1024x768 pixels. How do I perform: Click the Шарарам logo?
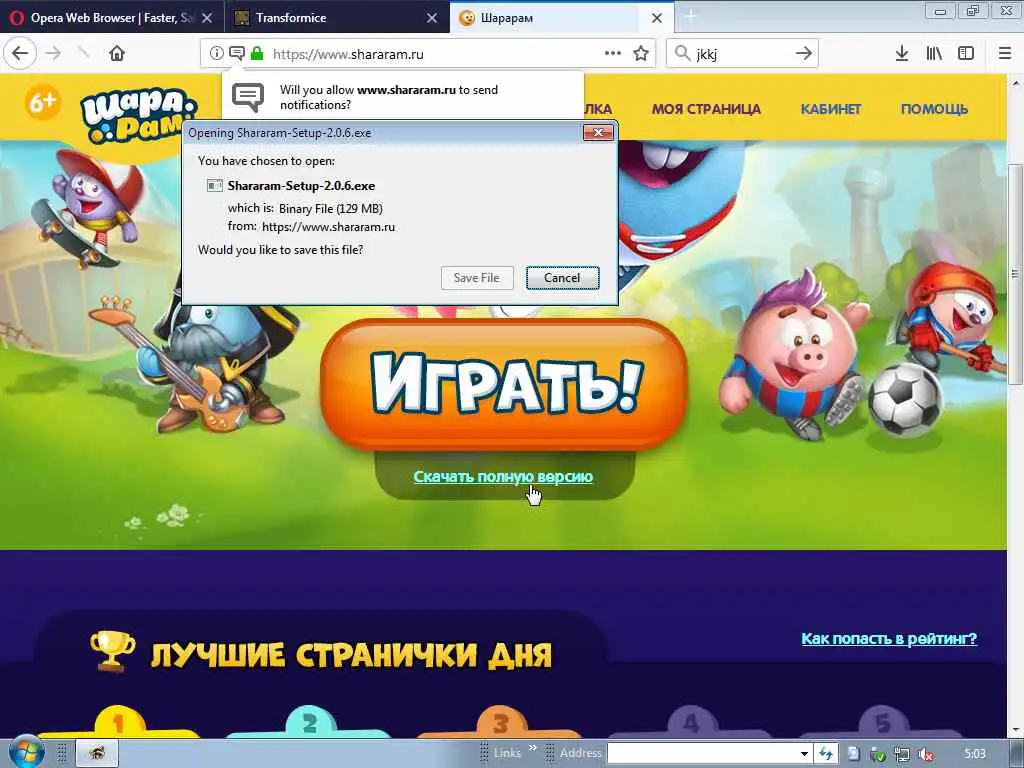138,114
